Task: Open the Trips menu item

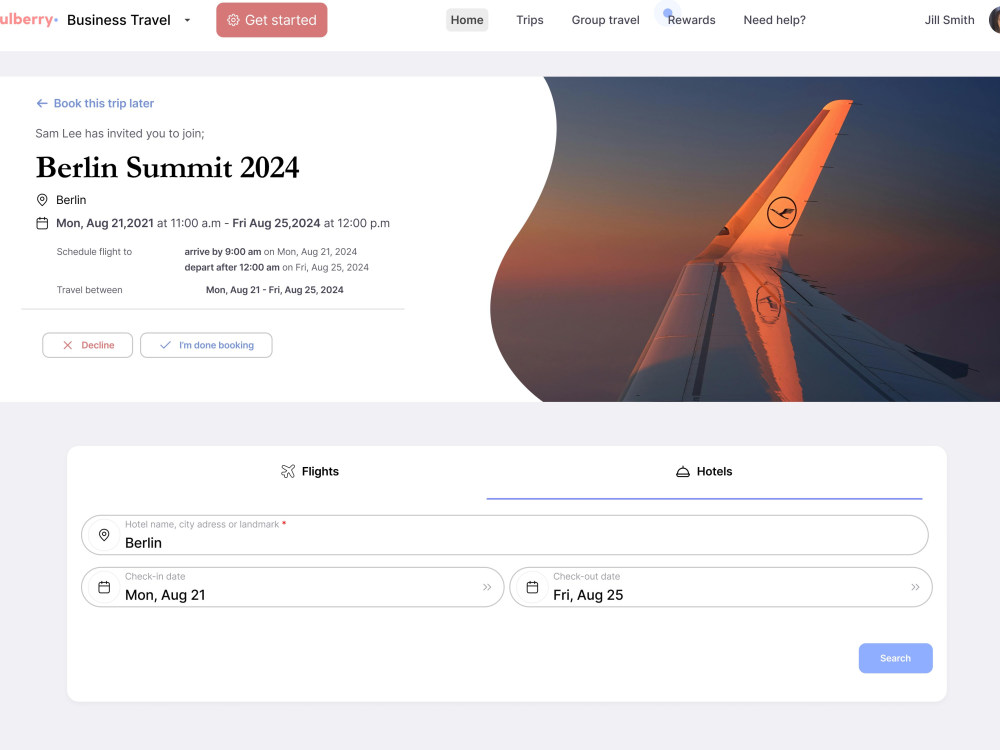Action: tap(529, 20)
